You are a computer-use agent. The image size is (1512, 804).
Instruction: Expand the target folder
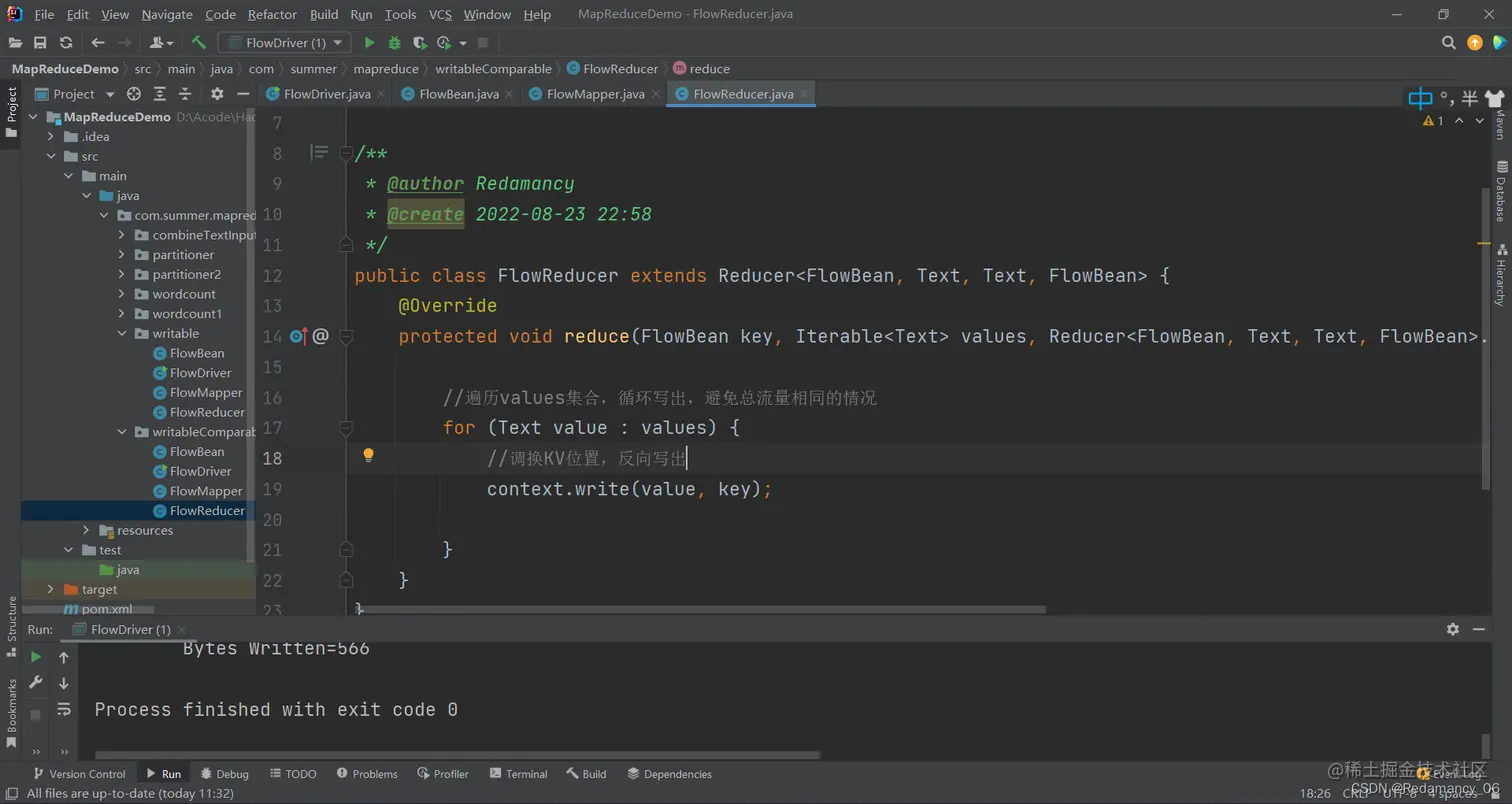point(51,589)
